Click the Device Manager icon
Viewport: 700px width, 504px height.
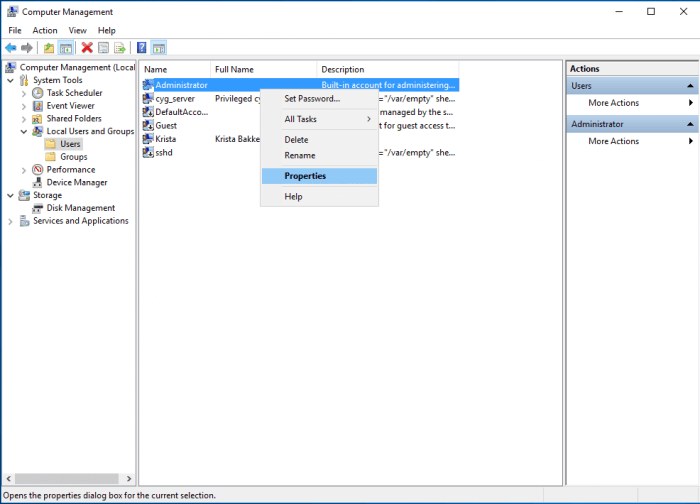[38, 183]
